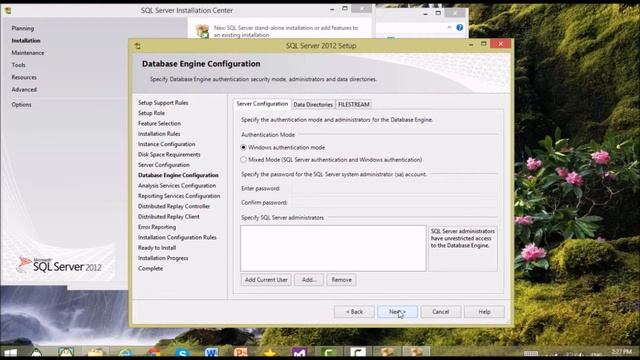This screenshot has height=360, width=640.
Task: Cancel the SQL Server setup
Action: 441,311
